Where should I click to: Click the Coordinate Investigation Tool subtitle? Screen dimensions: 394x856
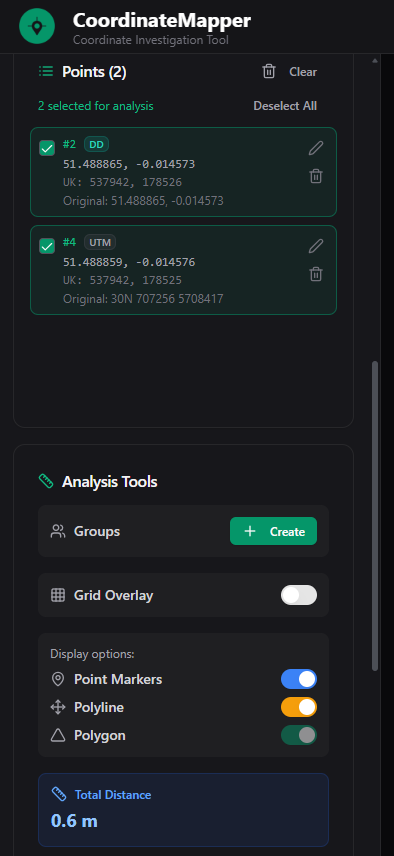pyautogui.click(x=151, y=40)
